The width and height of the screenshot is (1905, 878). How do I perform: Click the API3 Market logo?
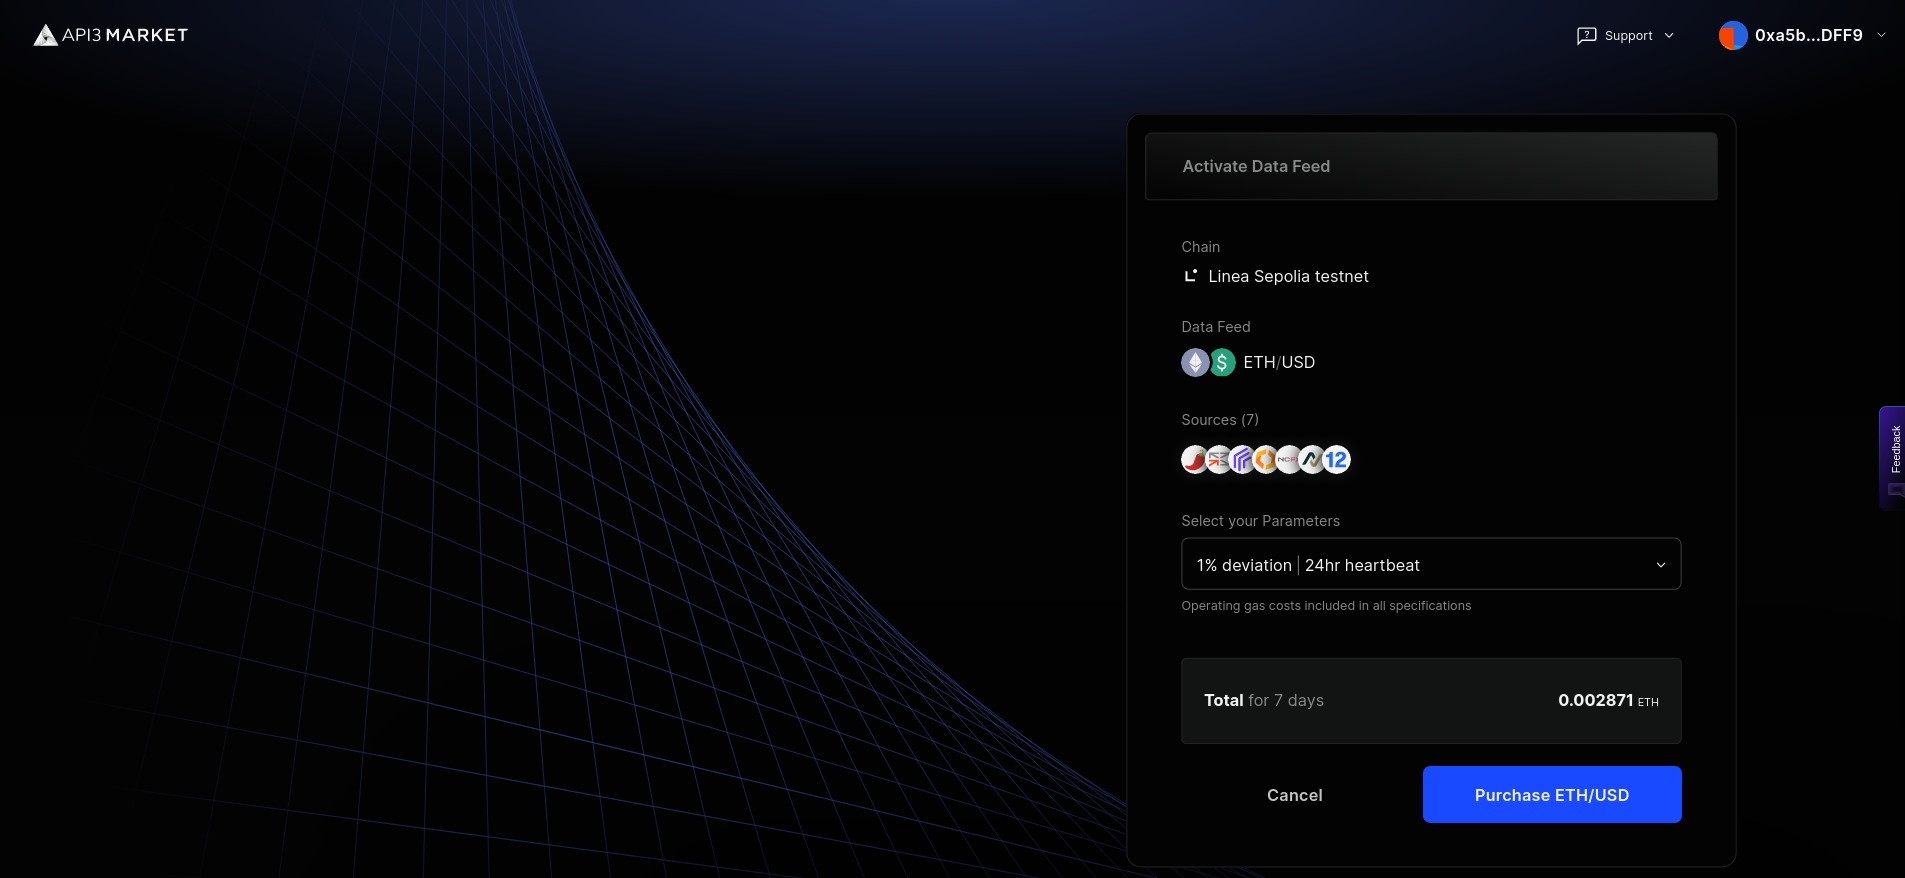tap(111, 35)
